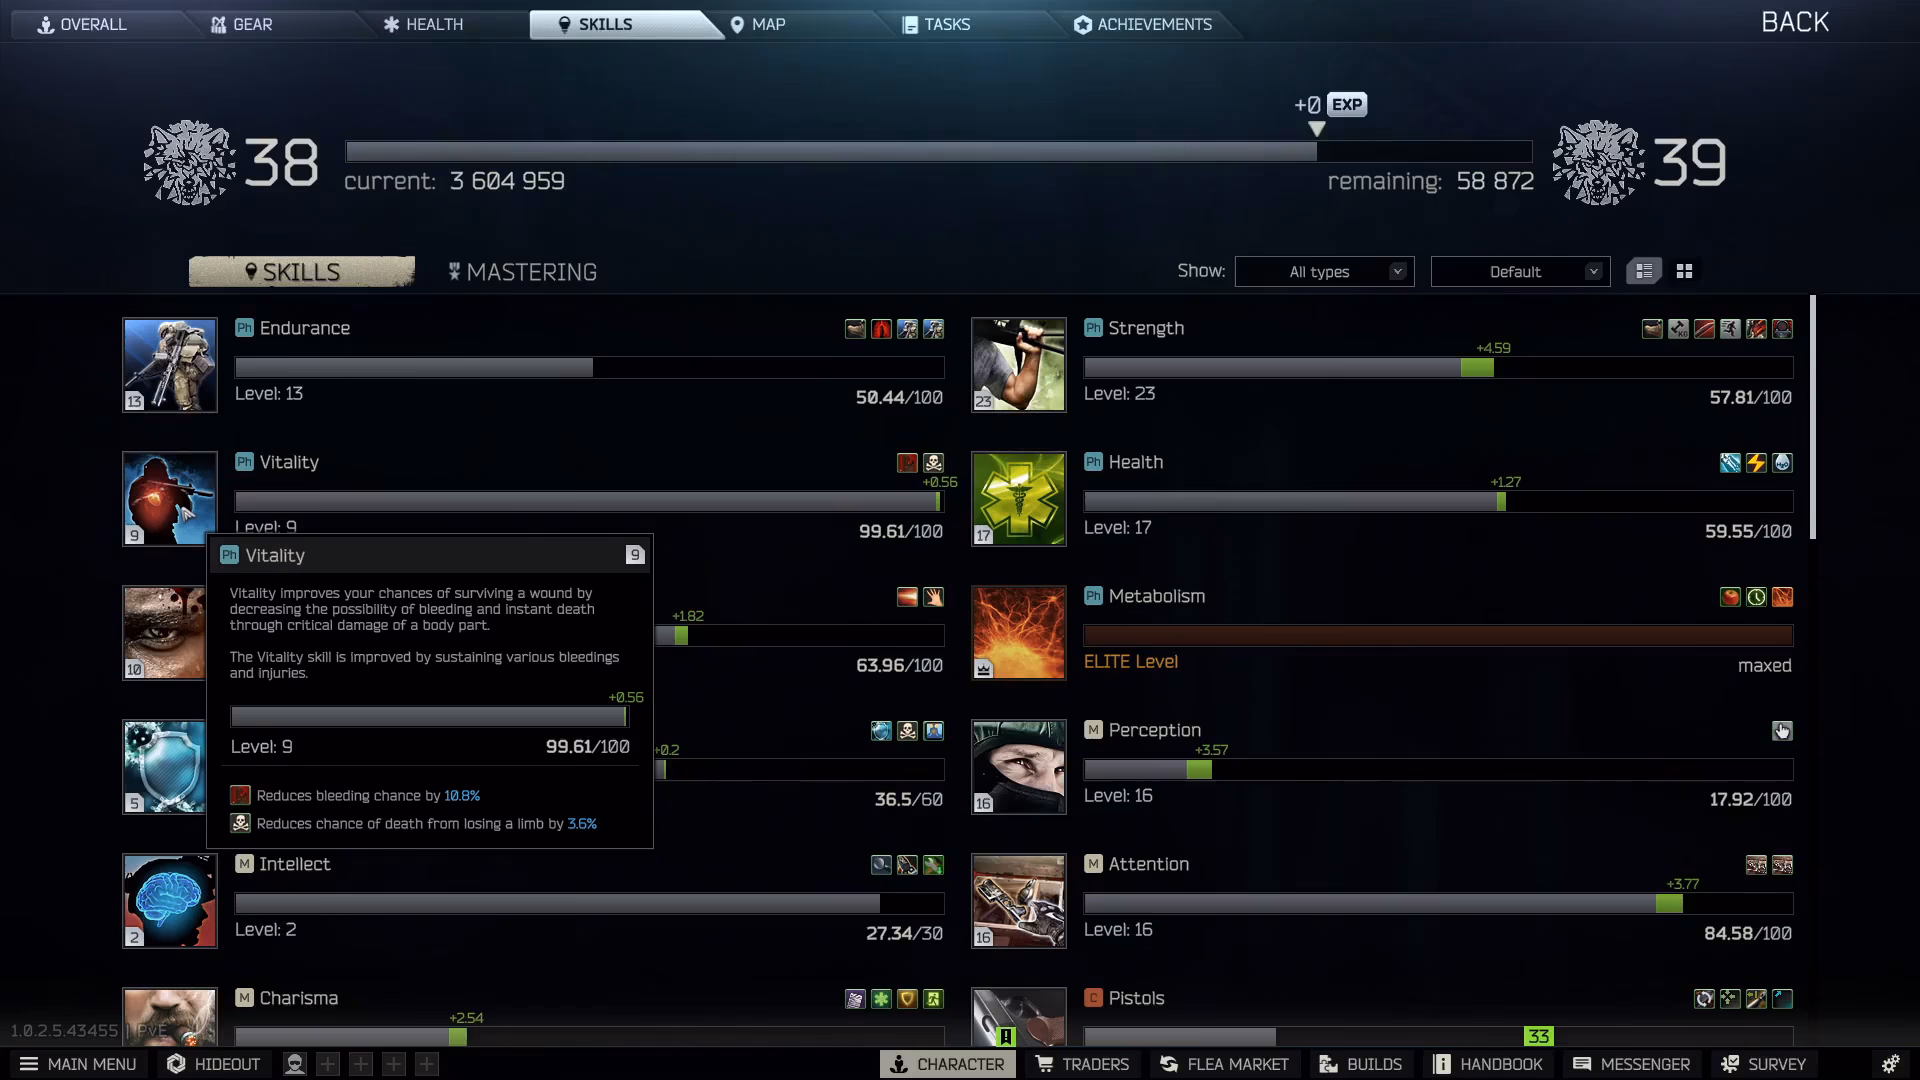
Task: Switch to the Mastering tab
Action: [522, 272]
